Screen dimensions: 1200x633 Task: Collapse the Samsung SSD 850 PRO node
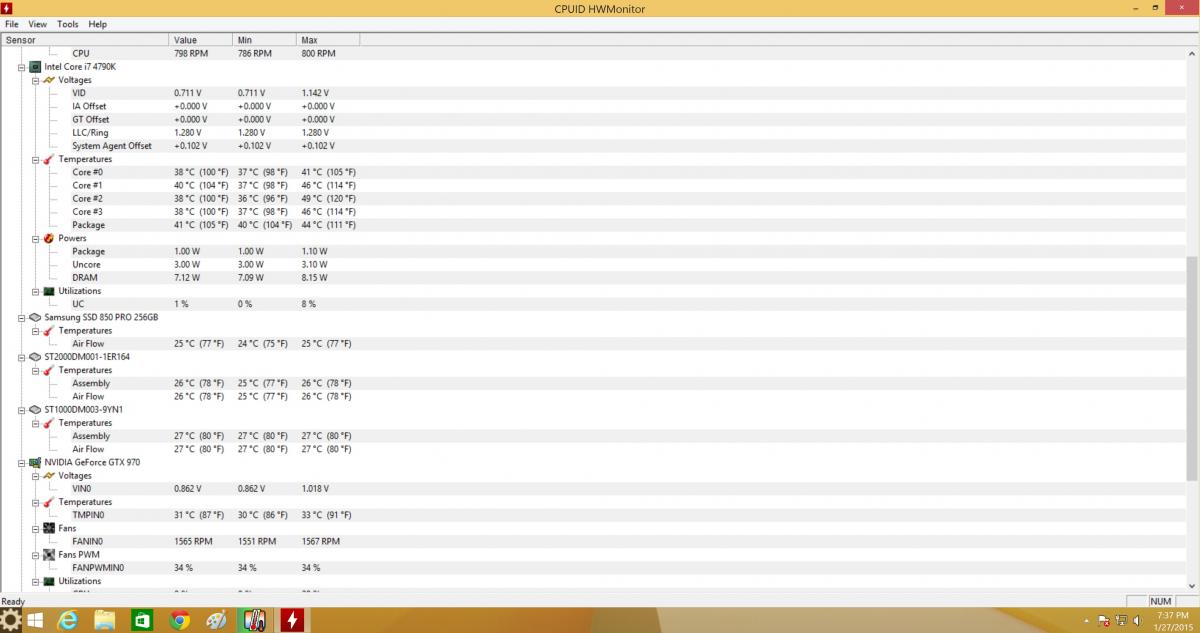[x=21, y=317]
